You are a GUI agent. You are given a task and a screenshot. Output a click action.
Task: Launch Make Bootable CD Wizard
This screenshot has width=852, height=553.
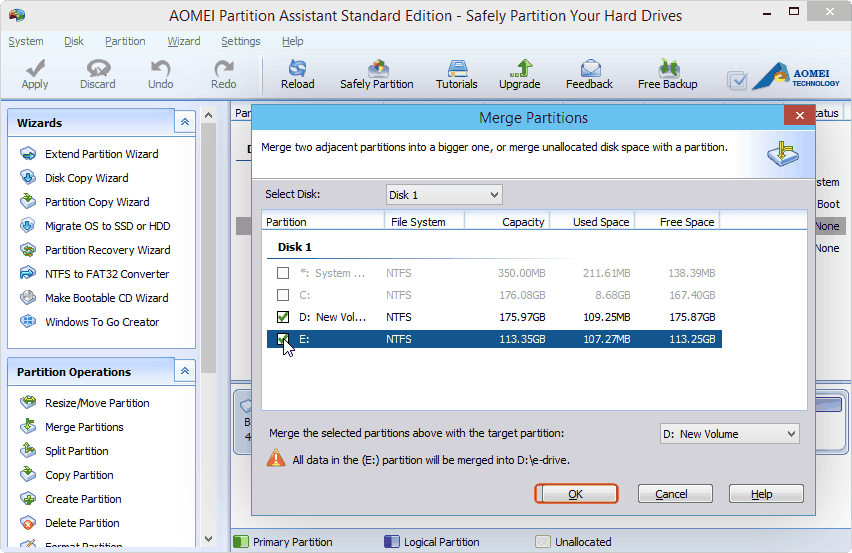tap(106, 298)
